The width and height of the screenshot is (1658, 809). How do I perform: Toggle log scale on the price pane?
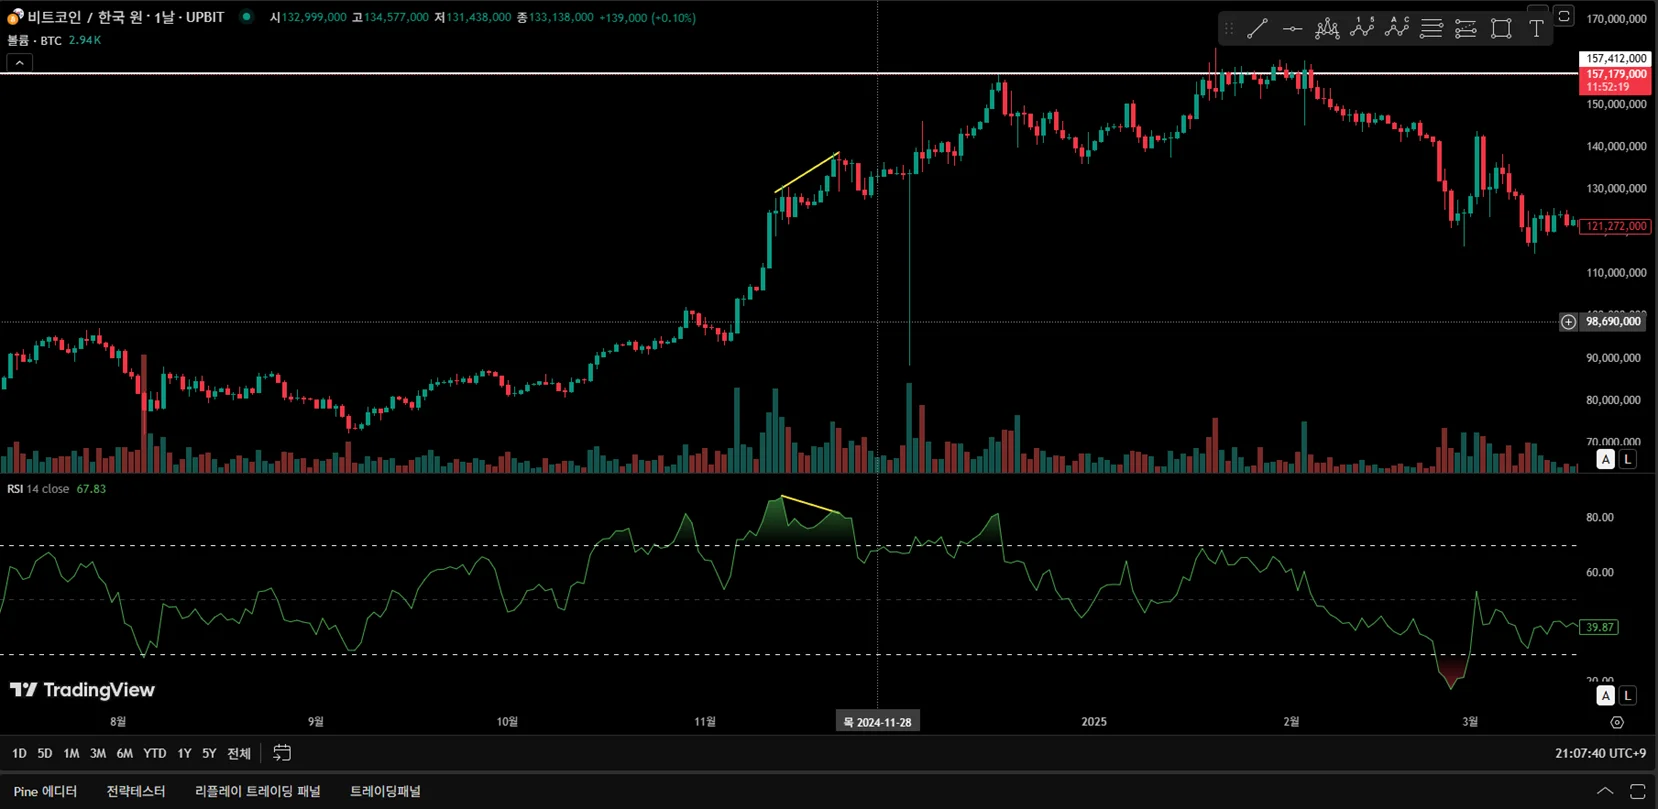click(1628, 459)
